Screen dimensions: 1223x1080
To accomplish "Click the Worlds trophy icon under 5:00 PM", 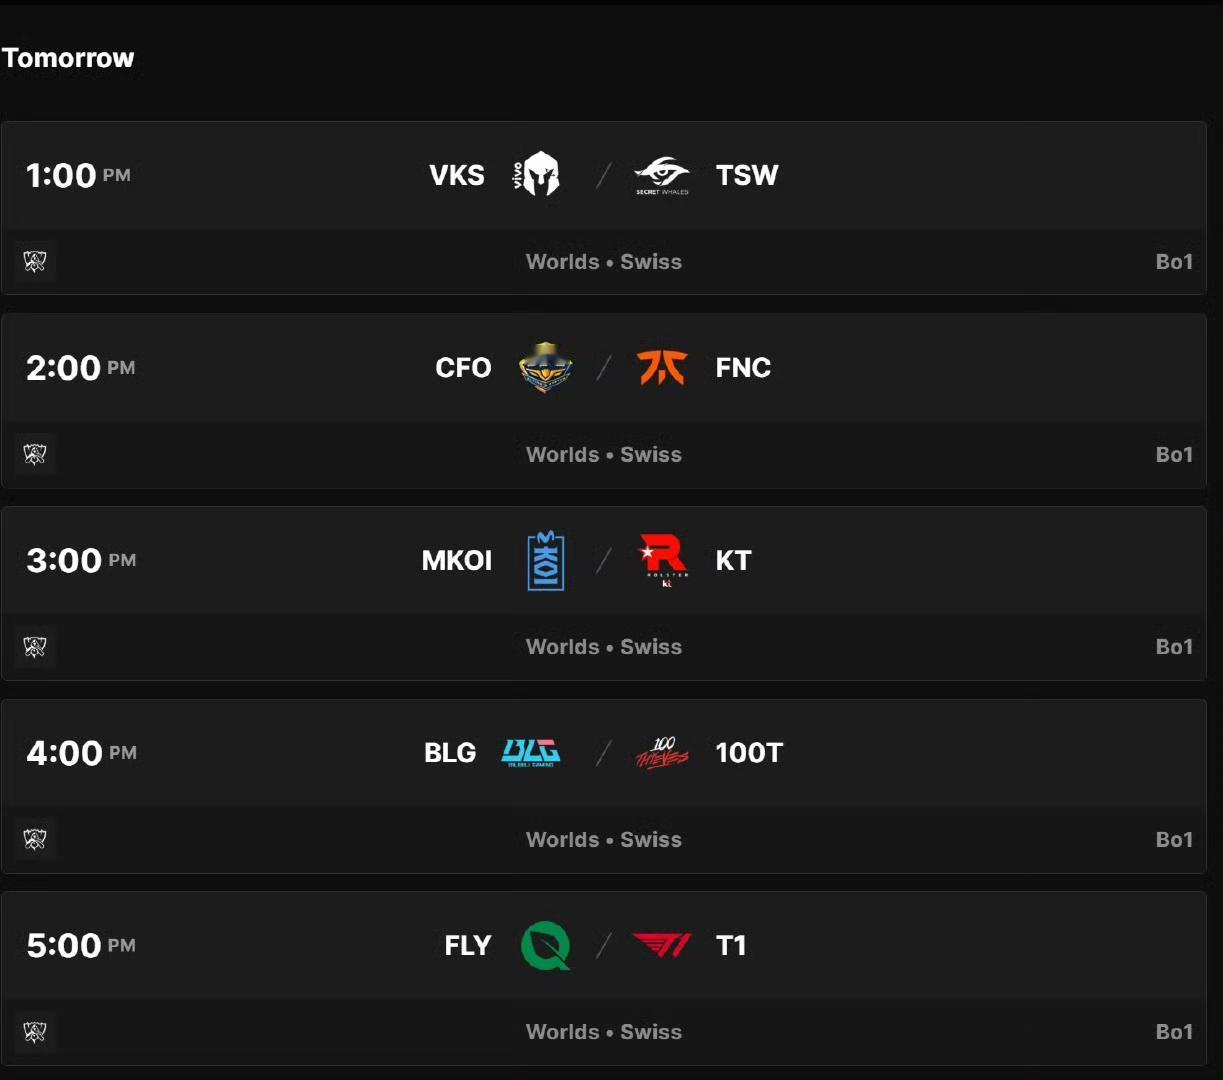I will coord(35,1032).
